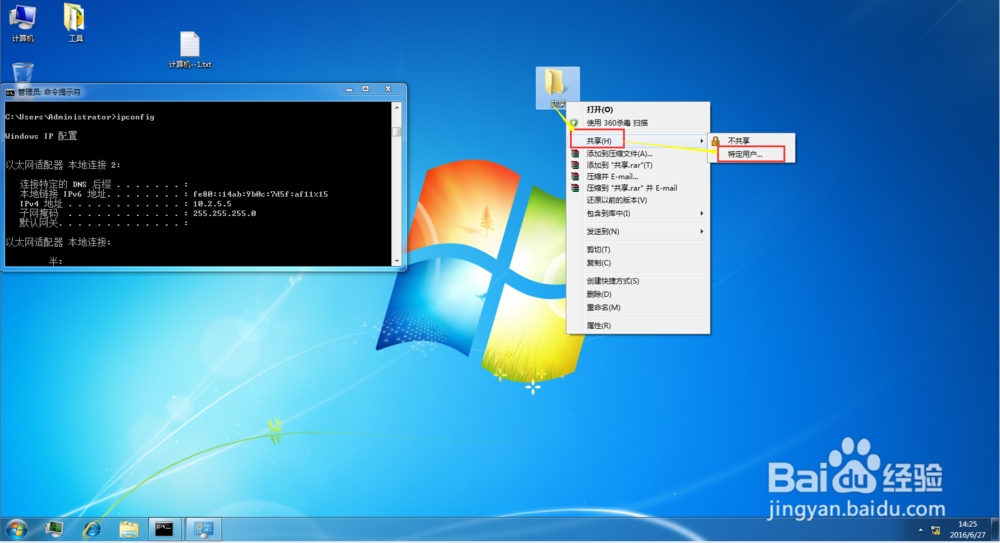
Task: Click the 360 shield scan icon
Action: (x=574, y=123)
